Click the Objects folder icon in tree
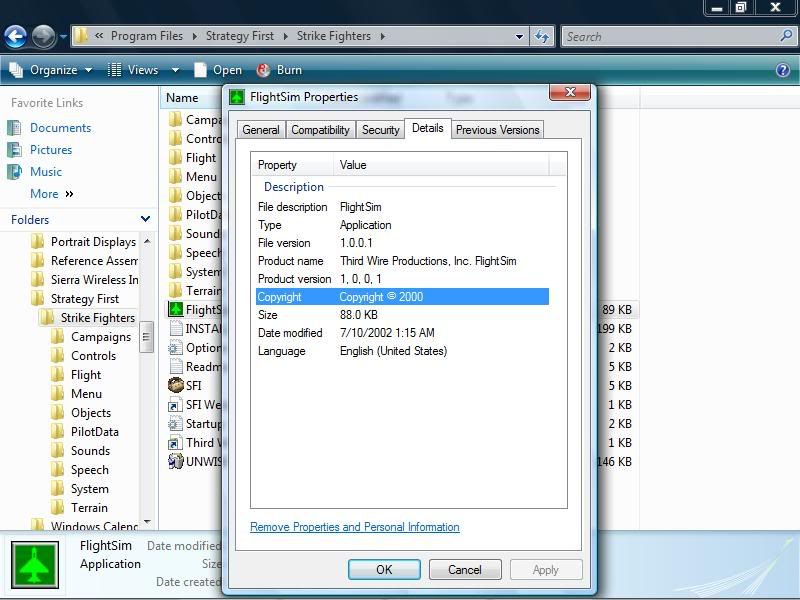The width and height of the screenshot is (800, 600). click(x=58, y=412)
